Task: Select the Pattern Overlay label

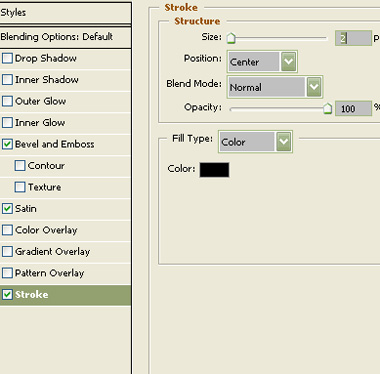Action: tap(49, 273)
